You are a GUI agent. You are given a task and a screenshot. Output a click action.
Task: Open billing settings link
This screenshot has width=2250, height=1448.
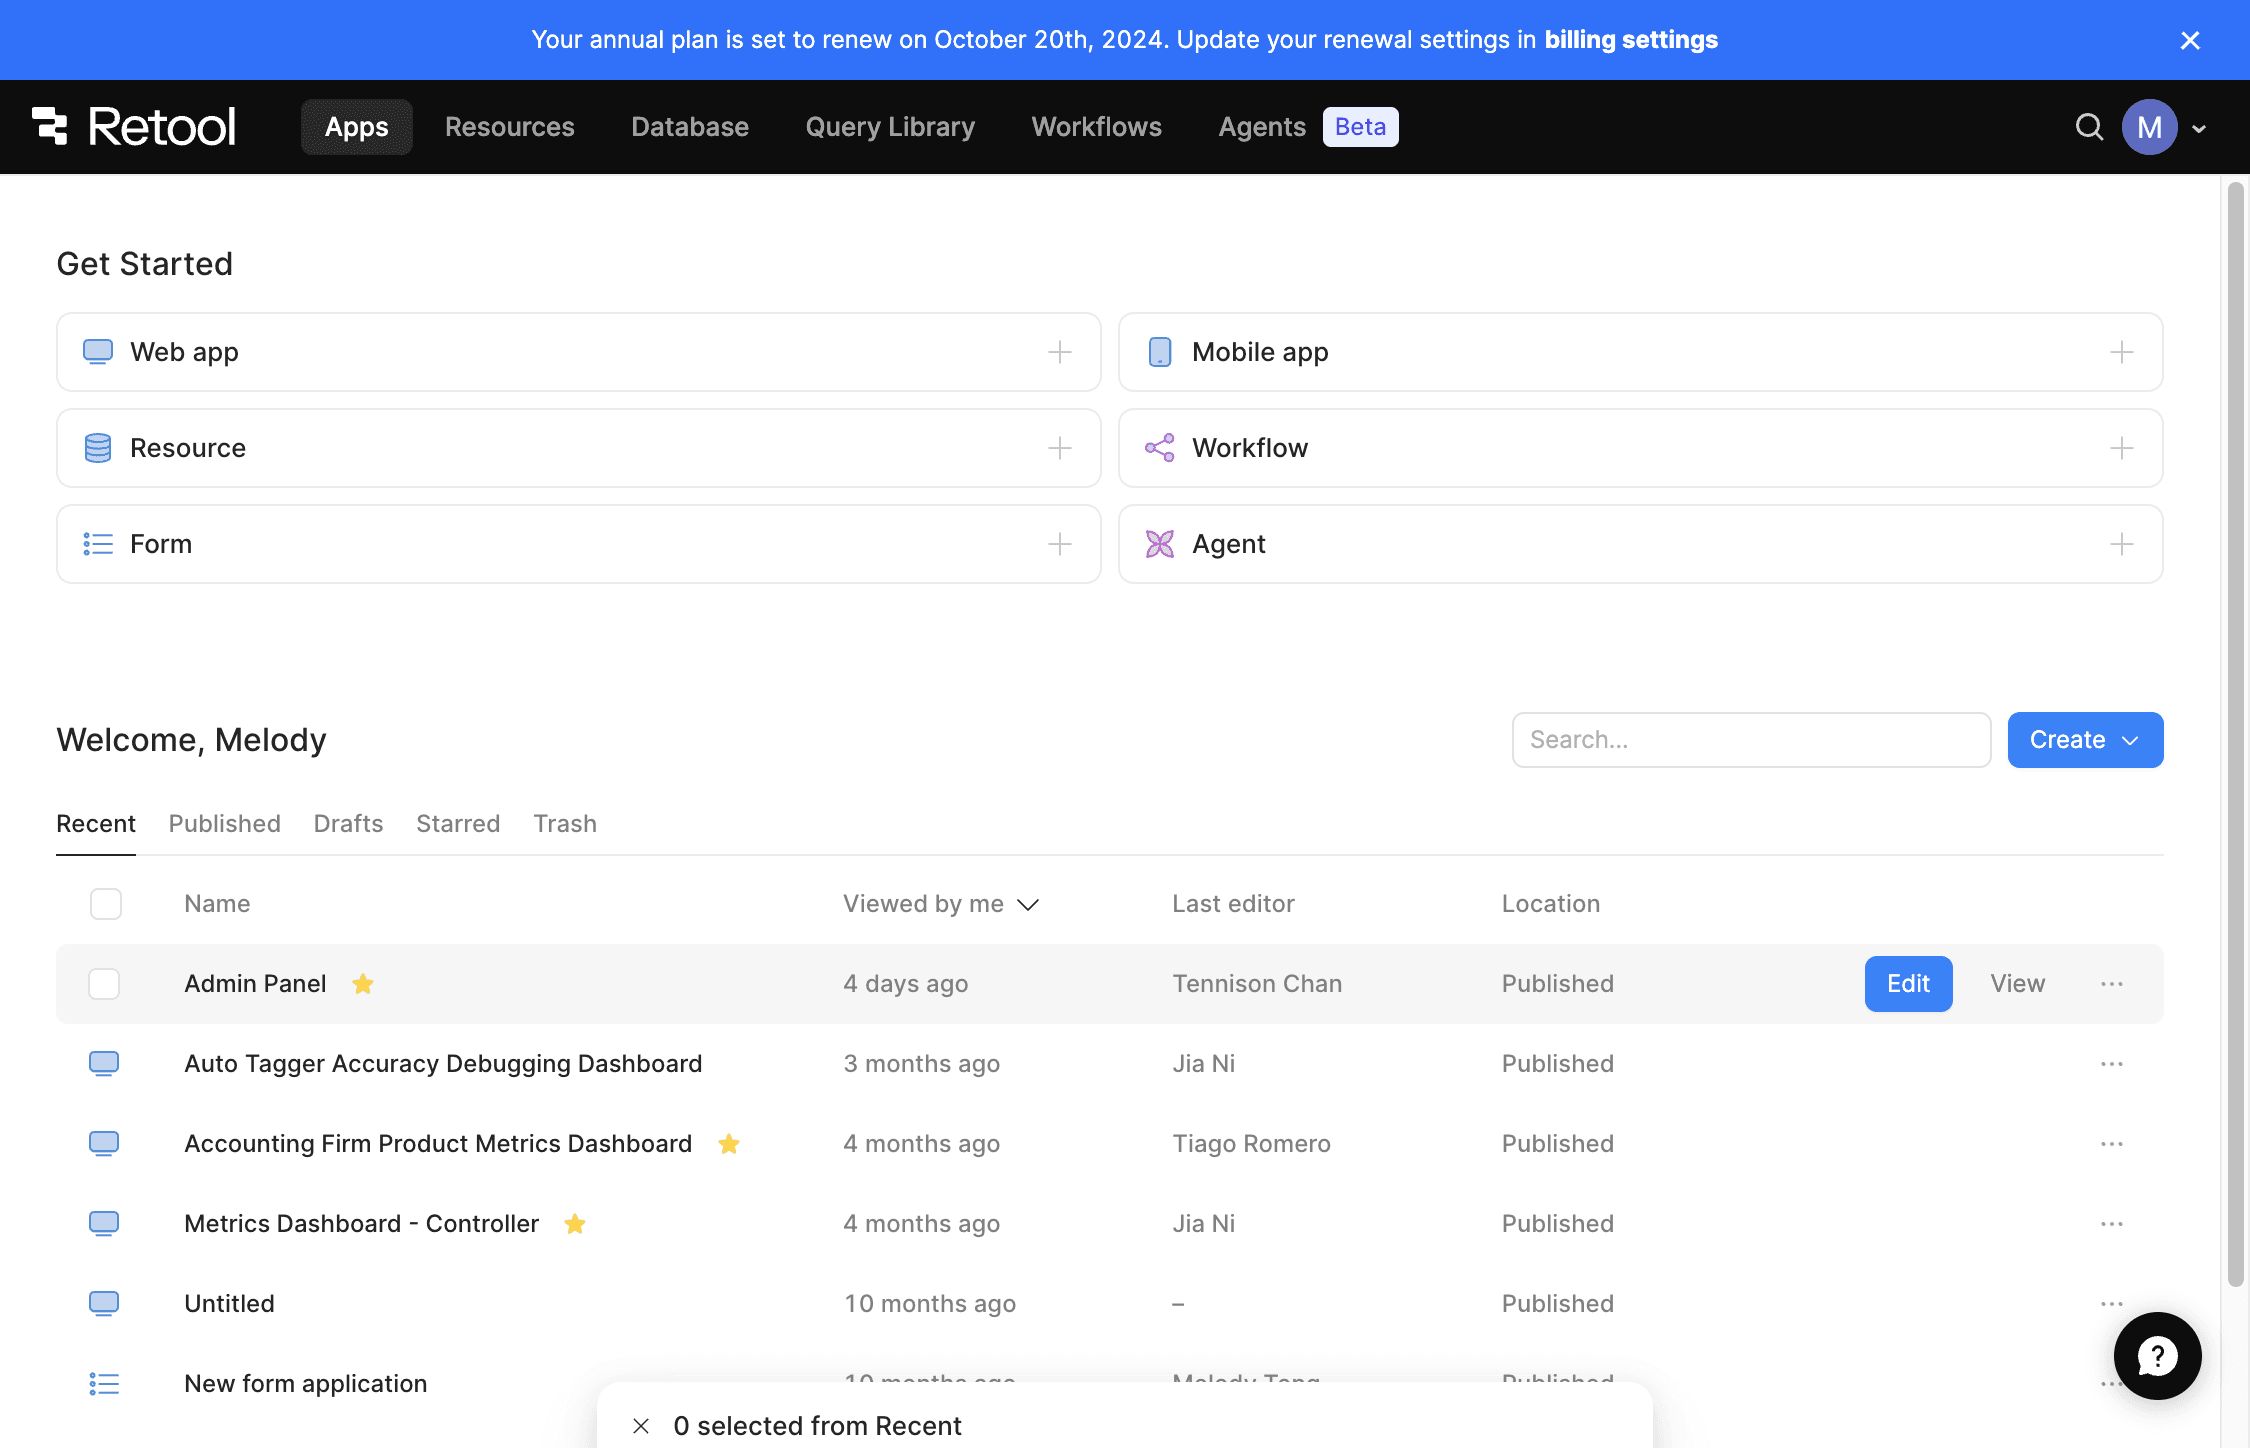(x=1631, y=39)
